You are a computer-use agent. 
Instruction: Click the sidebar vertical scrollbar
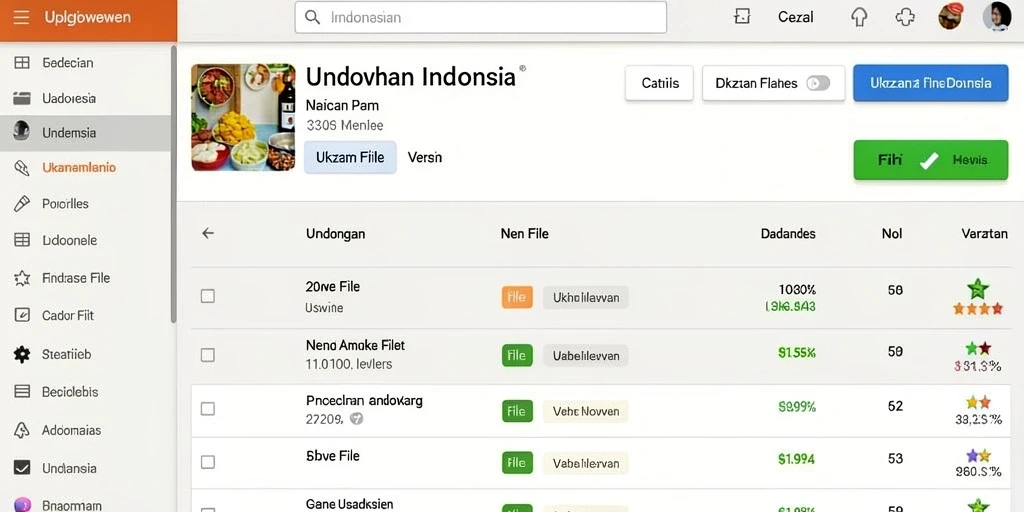tap(173, 184)
